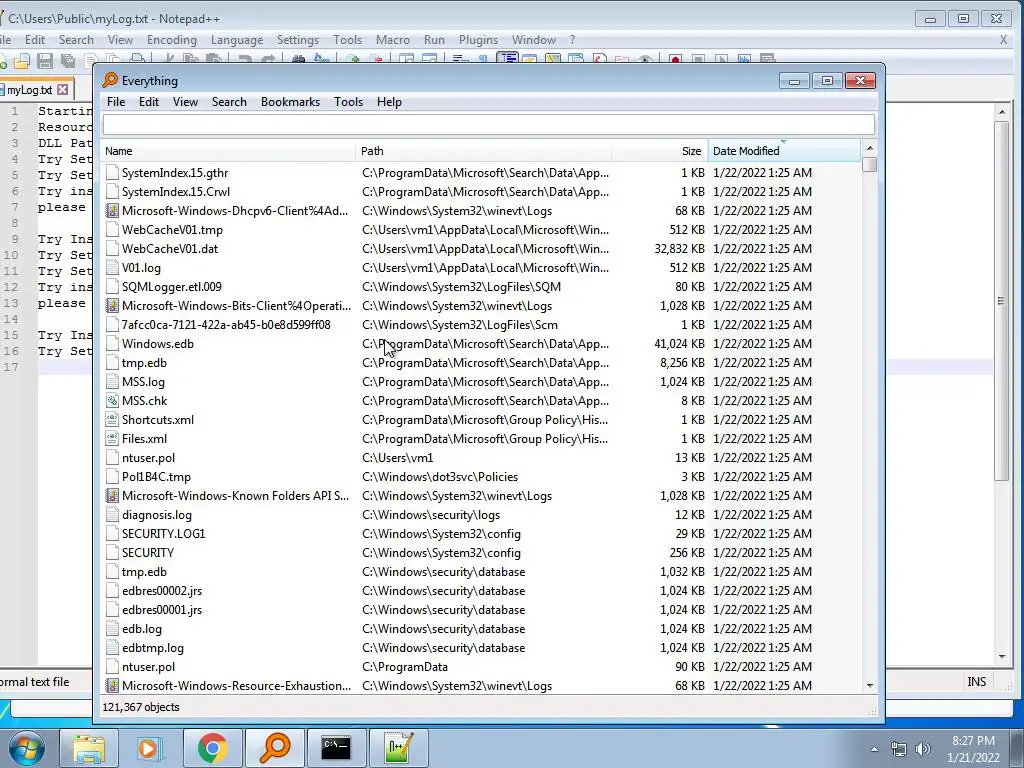
Task: Select the Pol1B4C.tmp file
Action: point(482,477)
